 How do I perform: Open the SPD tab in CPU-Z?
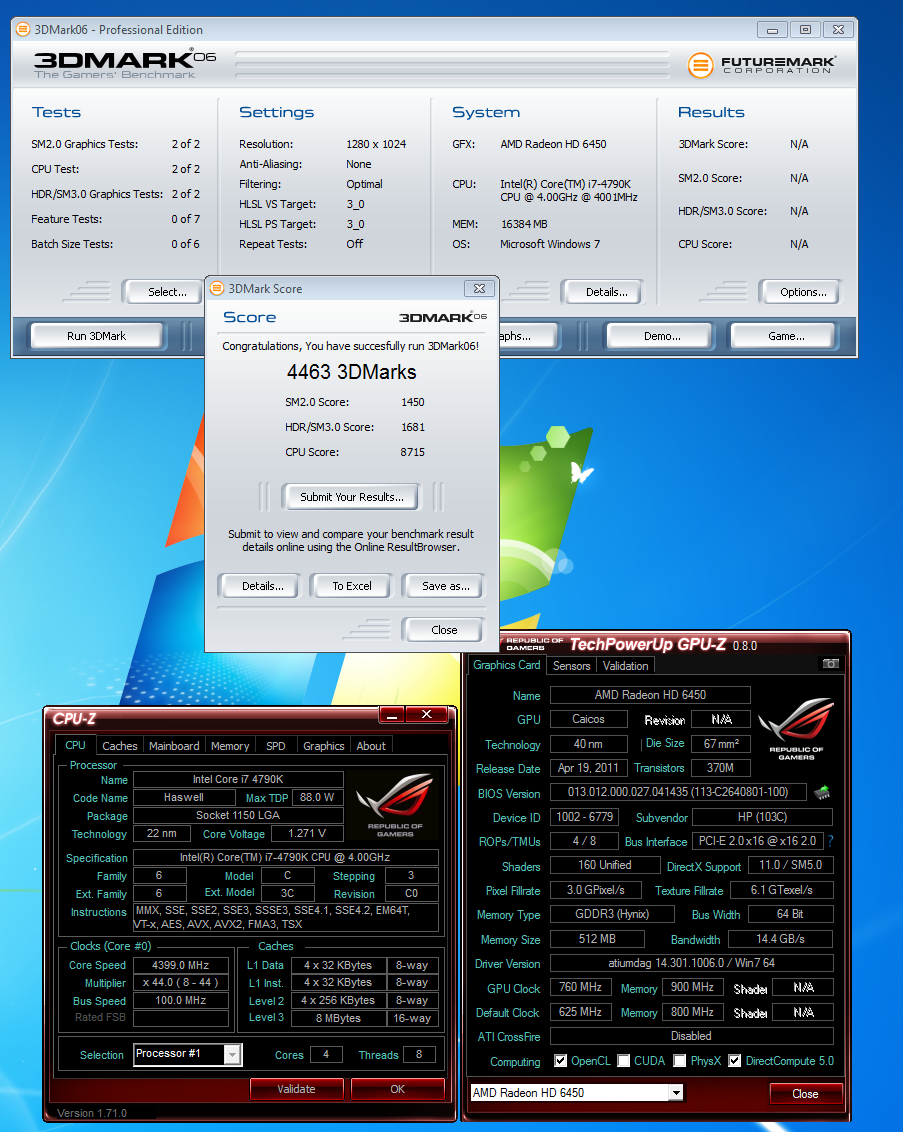tap(276, 746)
